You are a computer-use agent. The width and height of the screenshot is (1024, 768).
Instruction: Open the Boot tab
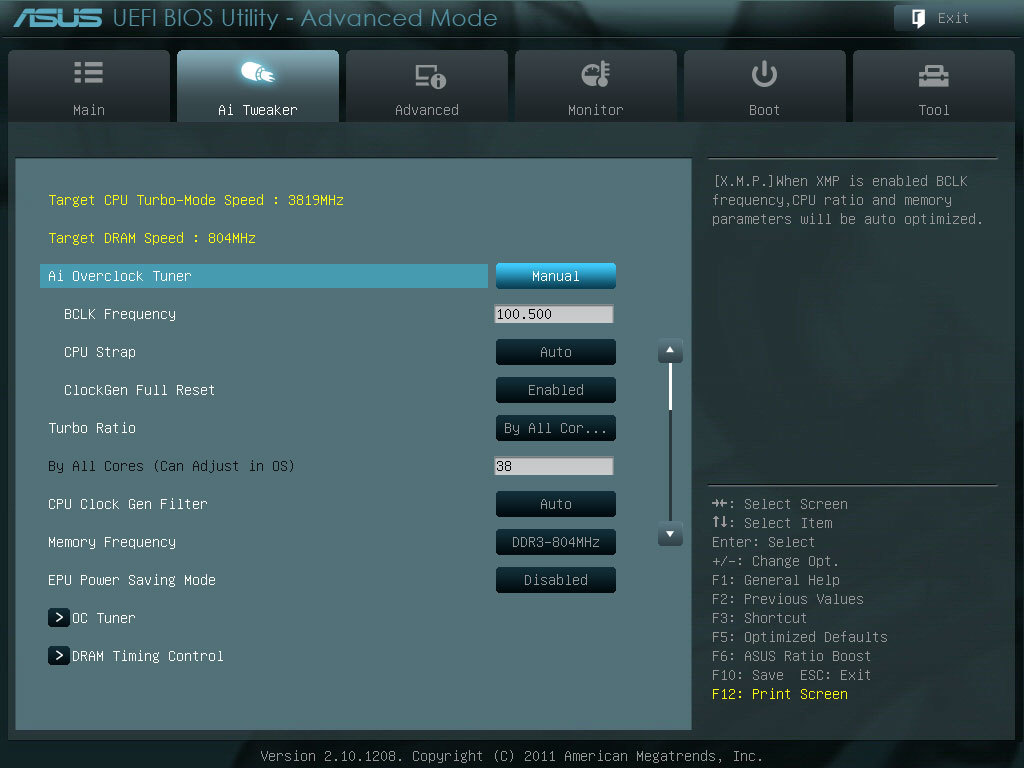click(765, 86)
